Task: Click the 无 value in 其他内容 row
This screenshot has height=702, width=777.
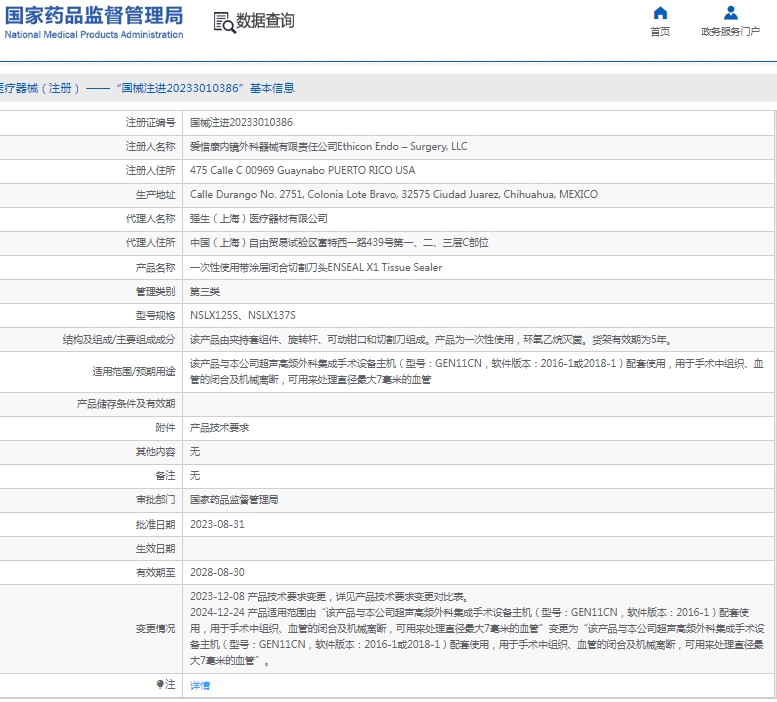Action: click(195, 452)
